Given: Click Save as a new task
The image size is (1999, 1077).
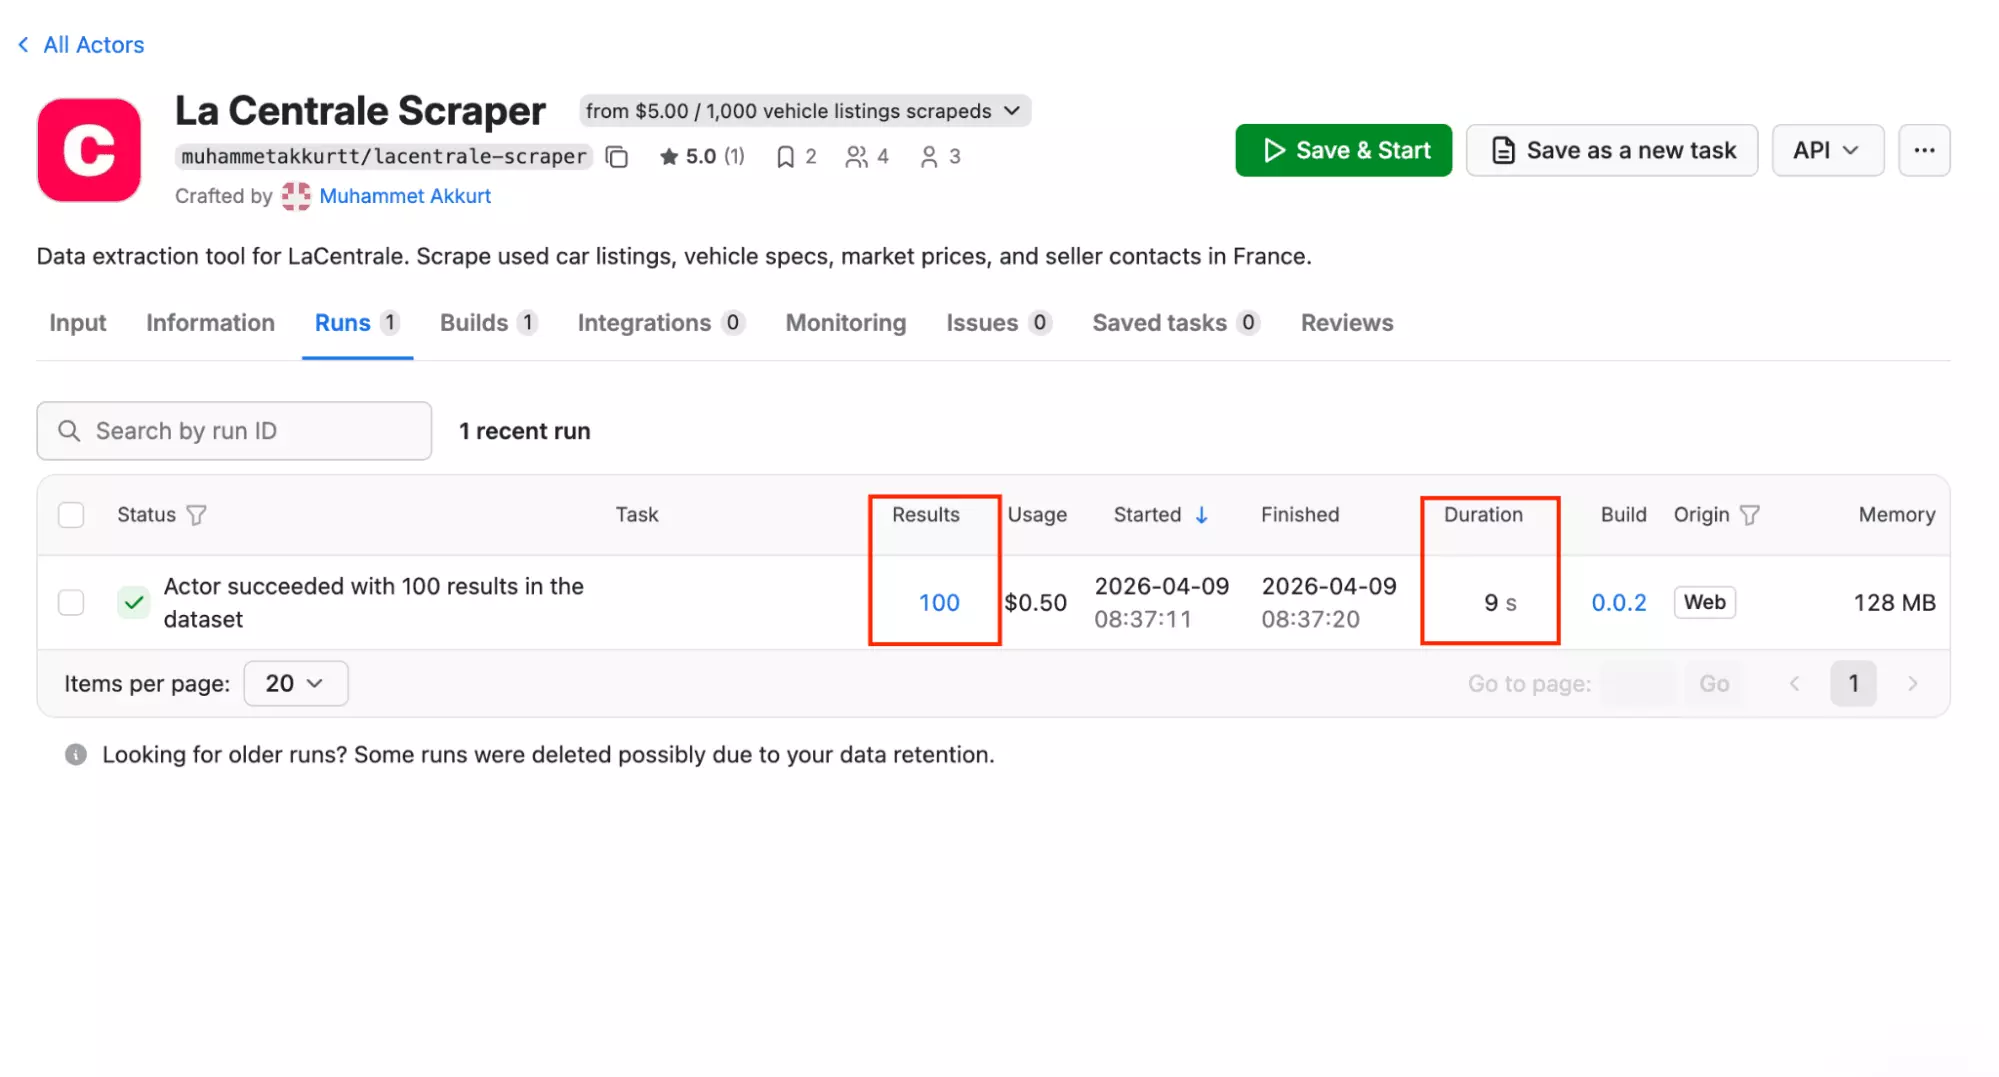Looking at the screenshot, I should point(1612,150).
